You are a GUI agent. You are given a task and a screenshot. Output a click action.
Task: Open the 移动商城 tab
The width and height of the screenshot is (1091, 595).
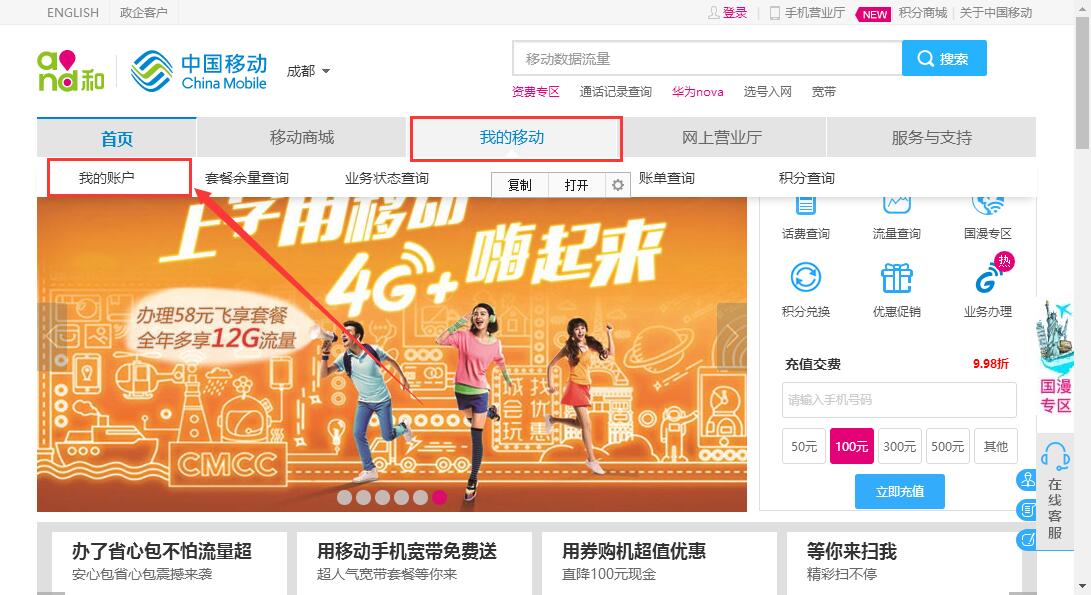point(302,138)
